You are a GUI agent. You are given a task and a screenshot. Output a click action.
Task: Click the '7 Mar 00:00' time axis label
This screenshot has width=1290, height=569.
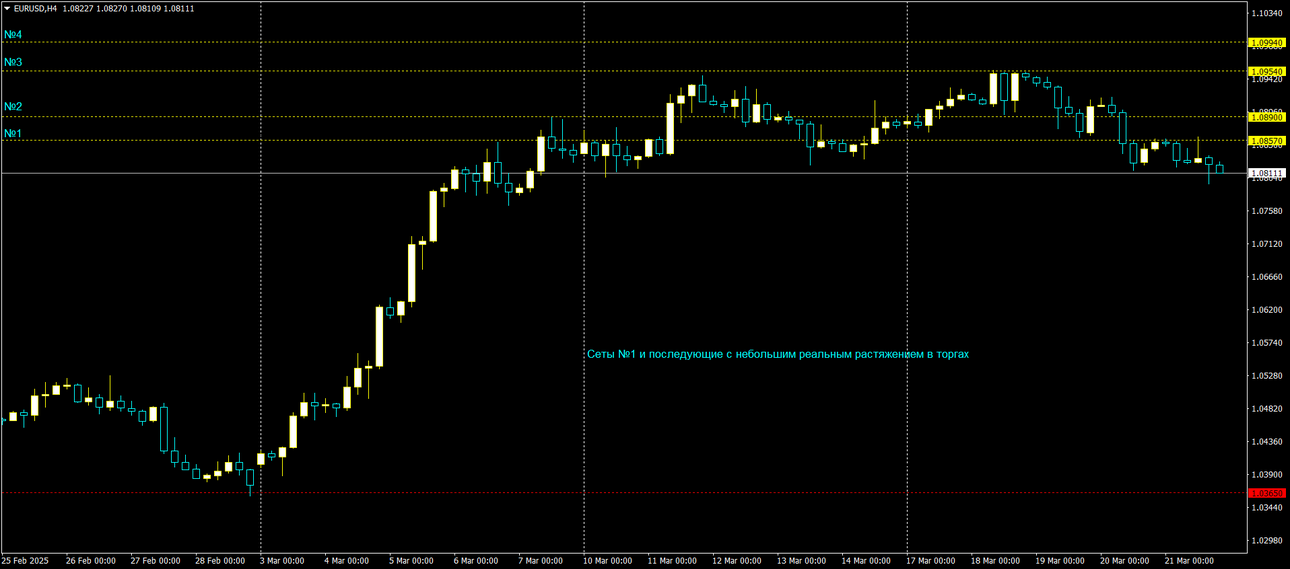click(541, 561)
